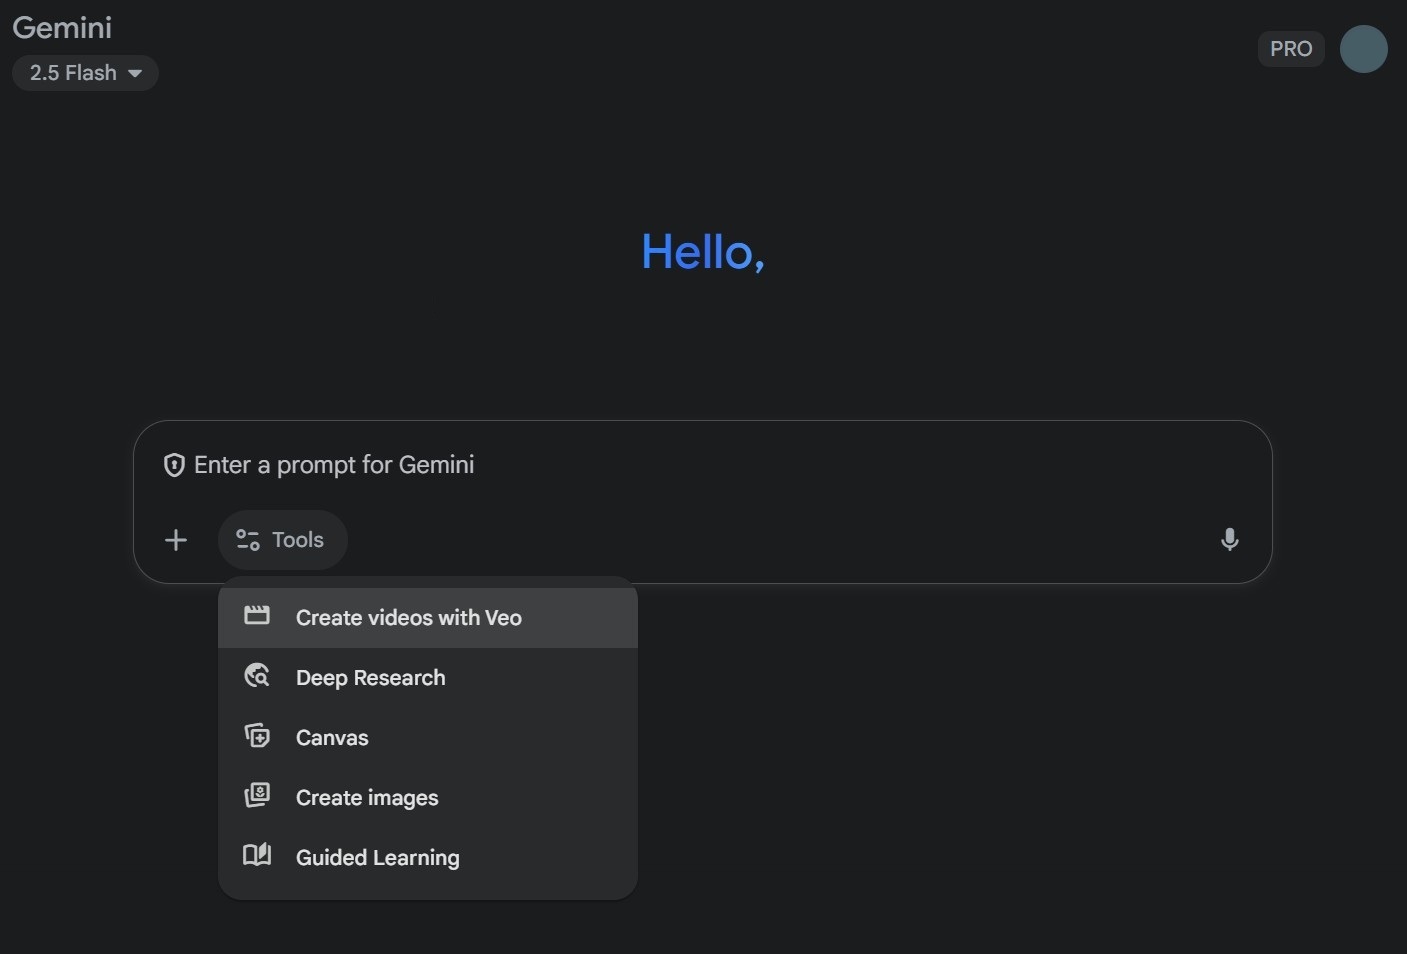Select the Canvas menu option

pos(332,738)
